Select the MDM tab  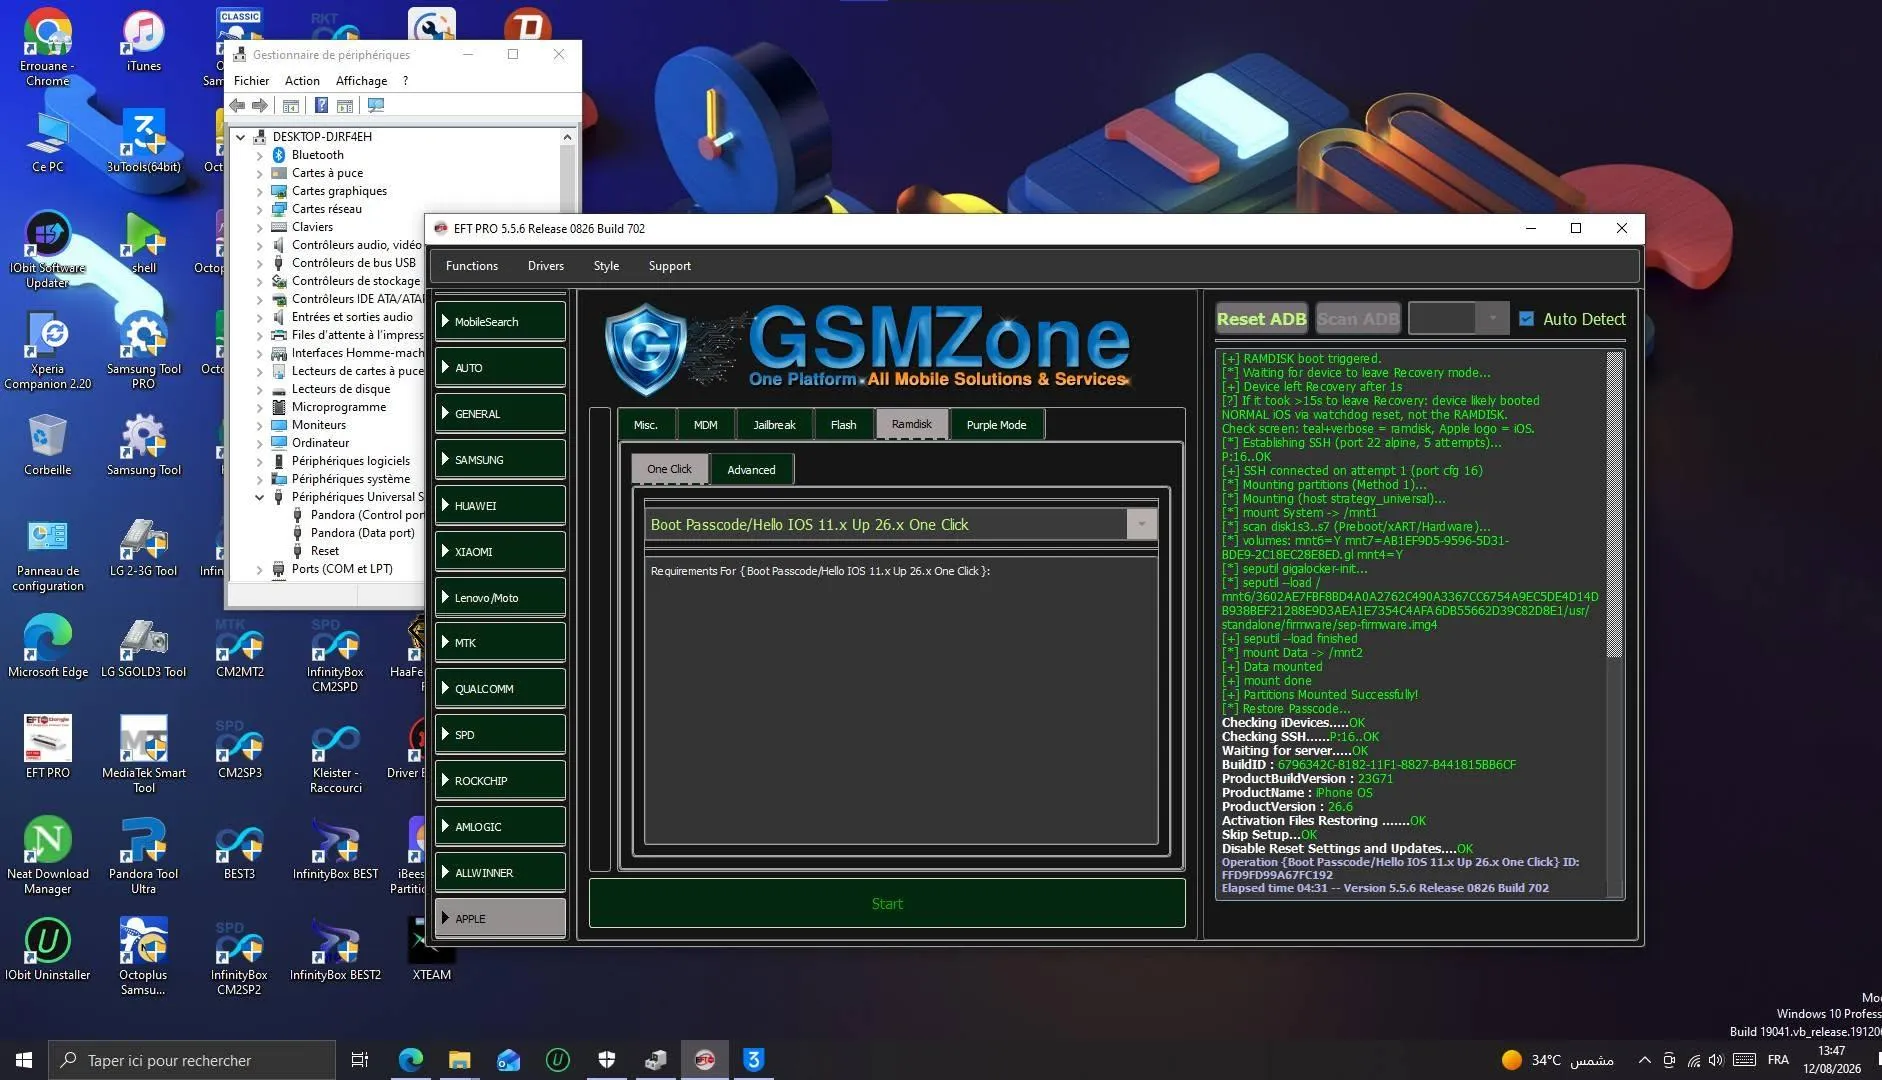(x=705, y=425)
